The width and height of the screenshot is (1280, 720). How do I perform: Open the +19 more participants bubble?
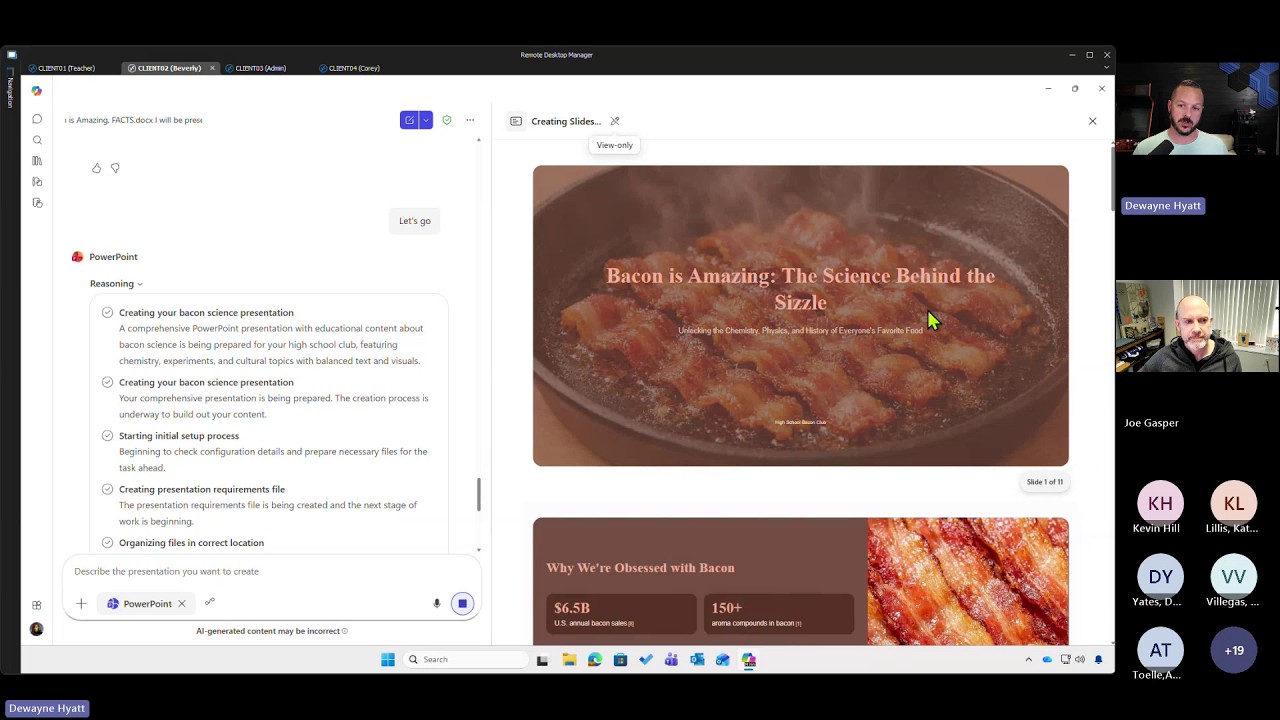tap(1234, 650)
